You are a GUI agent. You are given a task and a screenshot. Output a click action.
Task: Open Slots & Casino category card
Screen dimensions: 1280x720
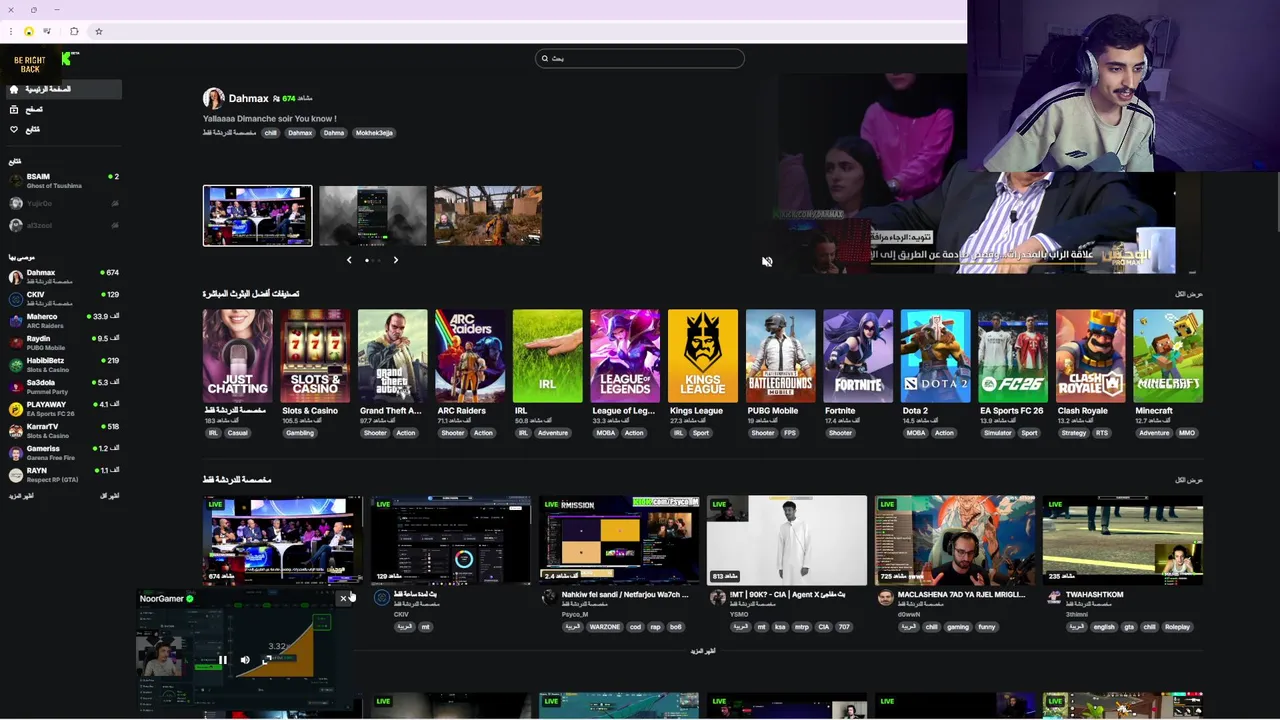click(x=315, y=356)
